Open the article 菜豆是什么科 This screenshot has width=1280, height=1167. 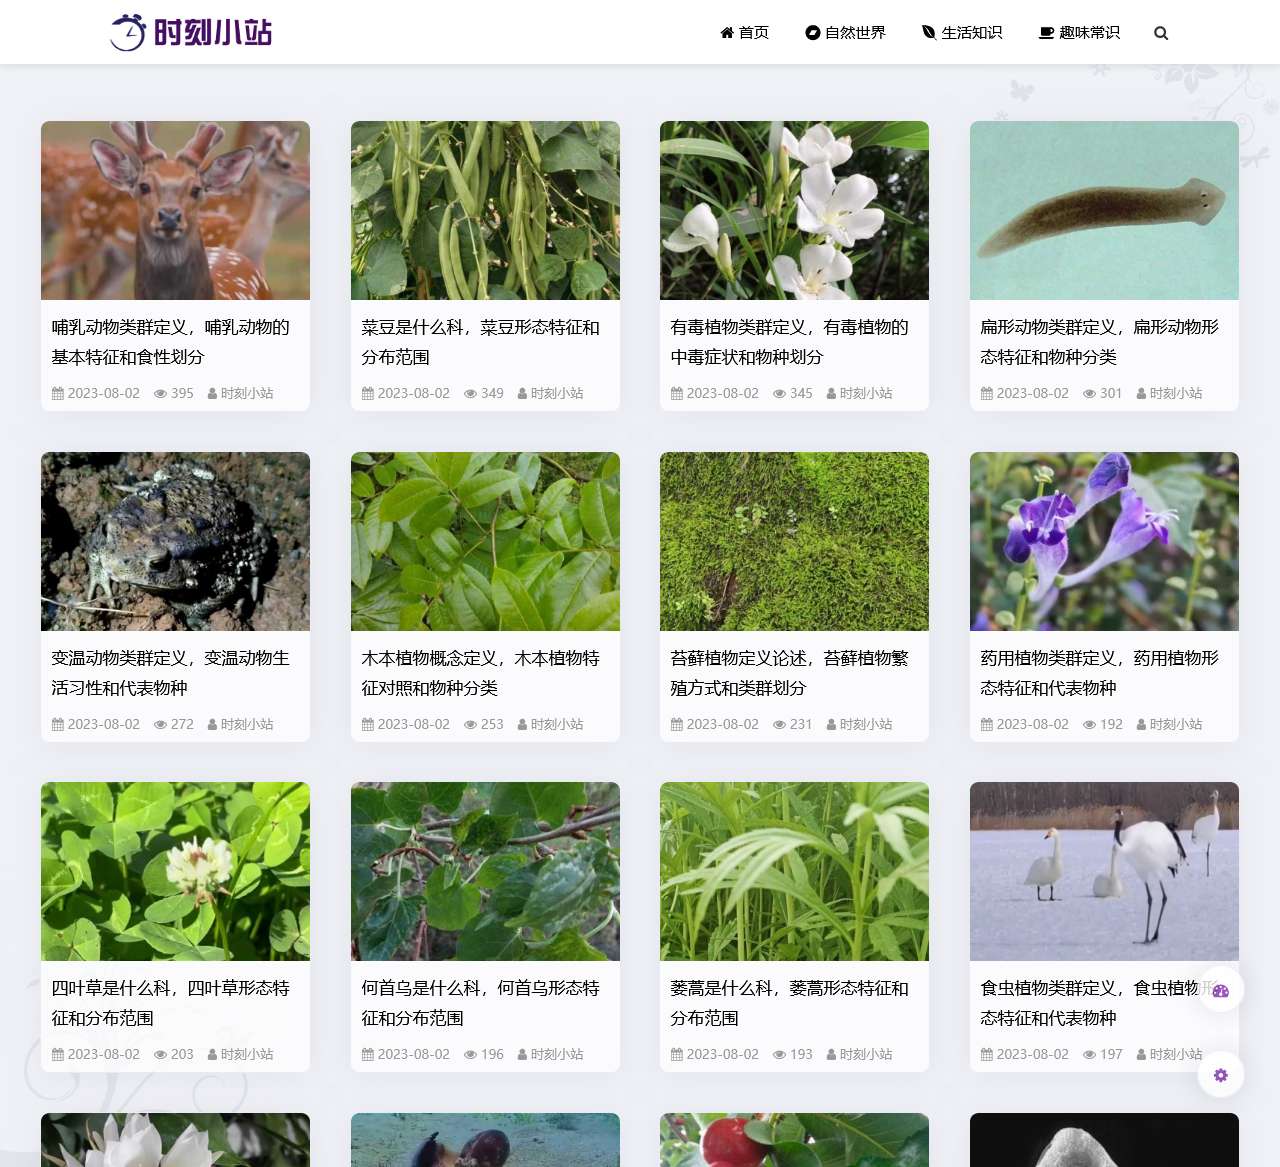coord(481,342)
